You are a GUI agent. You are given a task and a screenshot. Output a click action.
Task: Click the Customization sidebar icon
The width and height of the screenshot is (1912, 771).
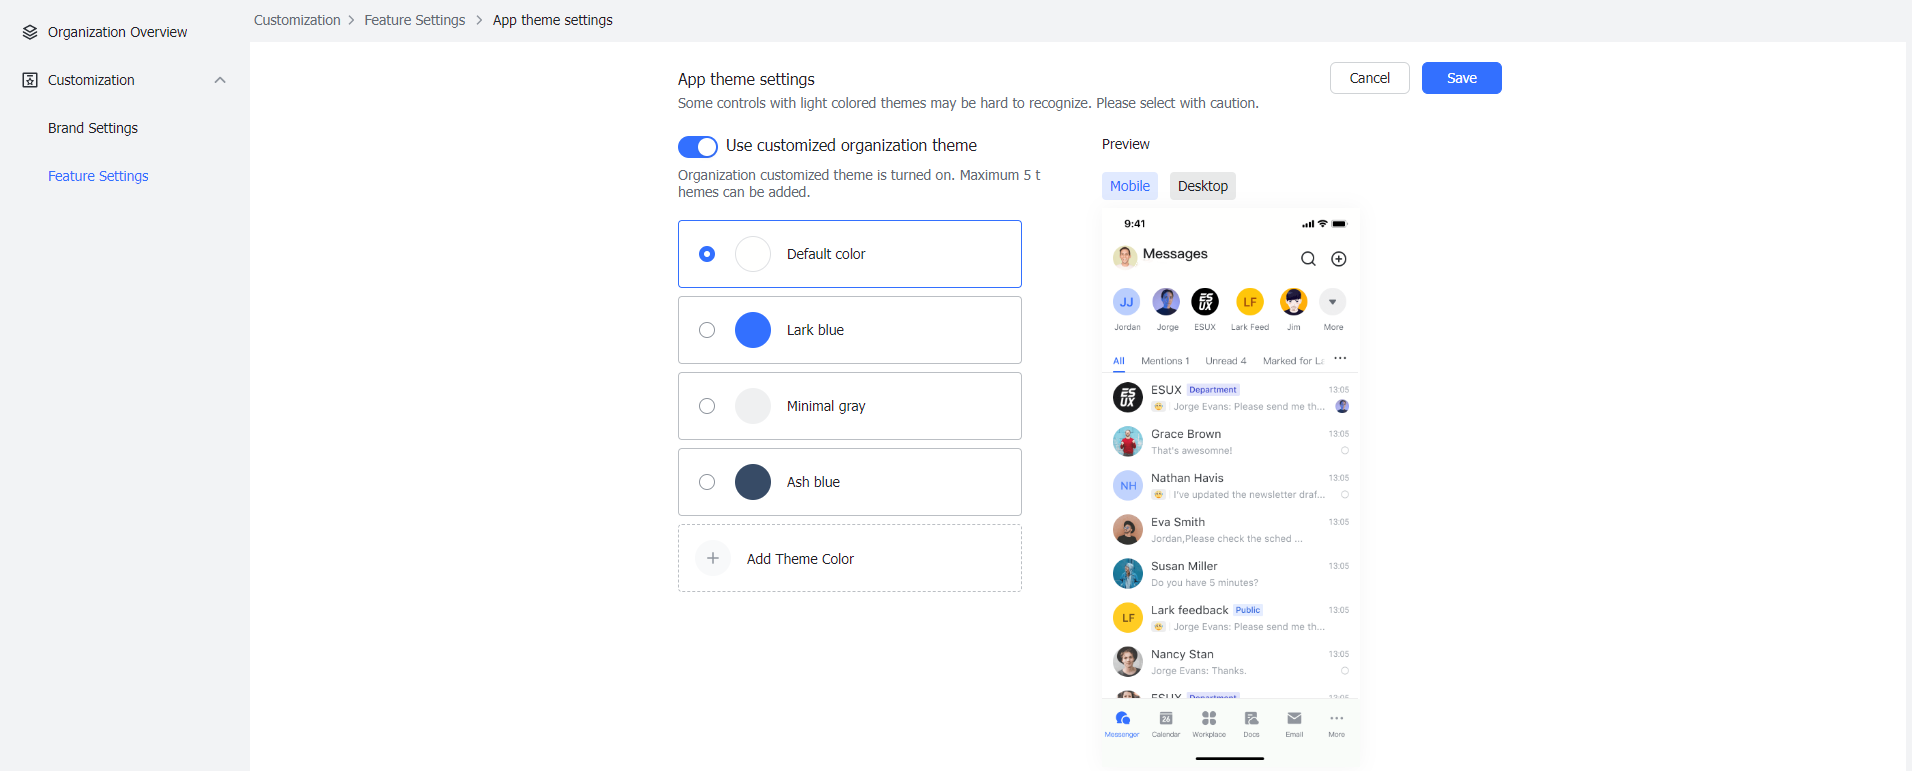point(30,80)
